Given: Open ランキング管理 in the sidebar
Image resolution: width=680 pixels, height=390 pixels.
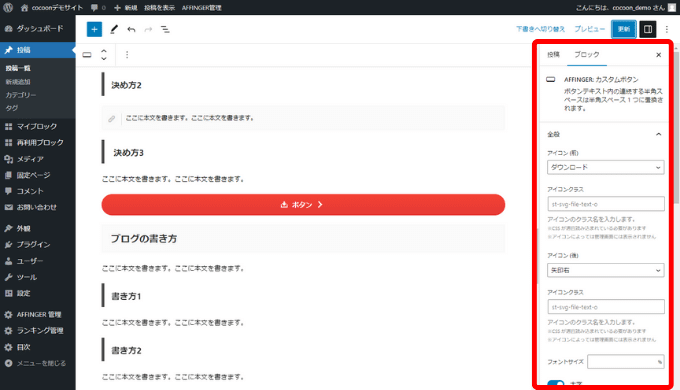Looking at the screenshot, I should [x=38, y=331].
